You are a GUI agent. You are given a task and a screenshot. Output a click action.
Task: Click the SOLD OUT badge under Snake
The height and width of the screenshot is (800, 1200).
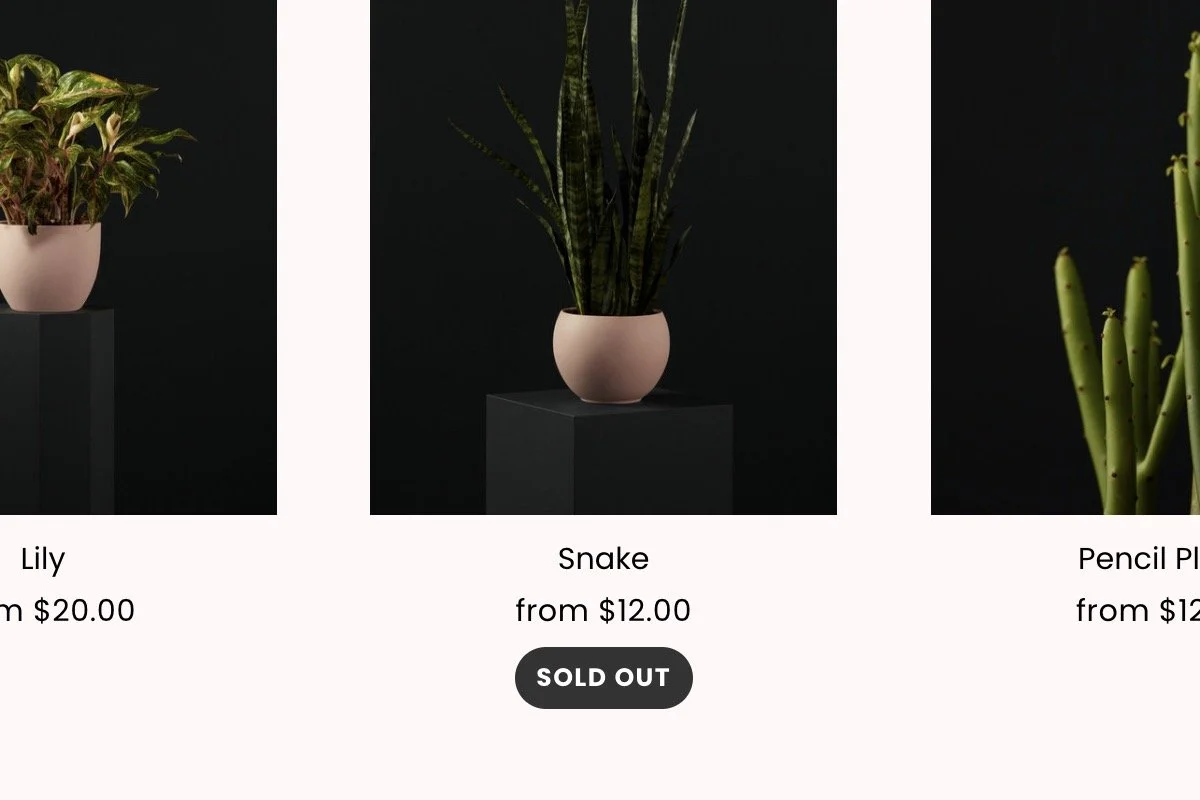click(x=603, y=678)
